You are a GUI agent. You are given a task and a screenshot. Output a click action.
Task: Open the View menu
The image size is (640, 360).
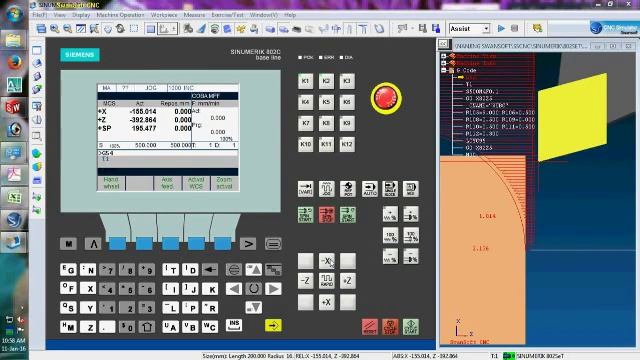(x=60, y=15)
